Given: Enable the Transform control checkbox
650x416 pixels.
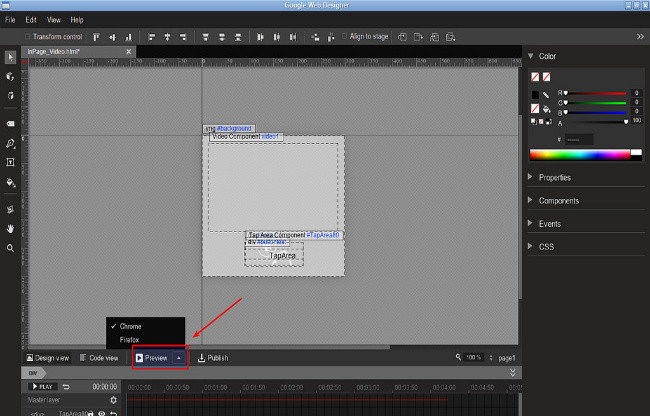Looking at the screenshot, I should pyautogui.click(x=25, y=36).
